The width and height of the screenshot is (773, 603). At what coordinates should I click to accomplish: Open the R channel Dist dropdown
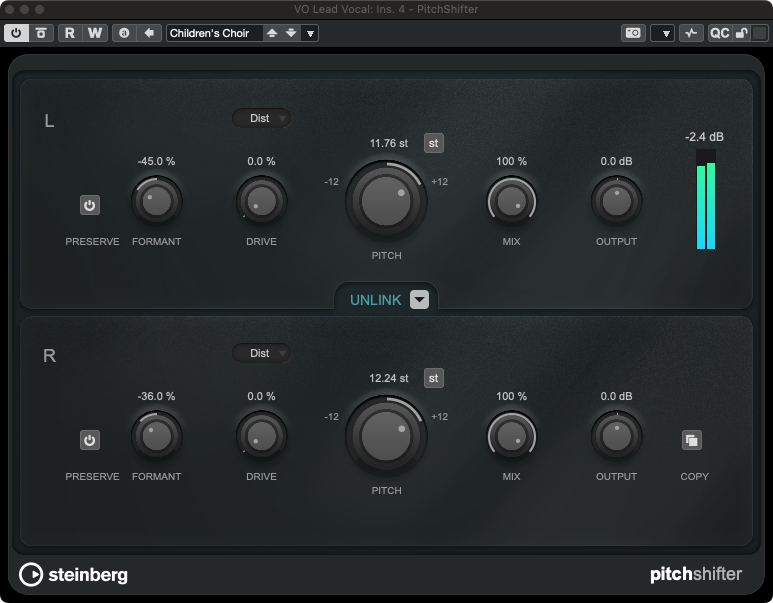(x=262, y=353)
